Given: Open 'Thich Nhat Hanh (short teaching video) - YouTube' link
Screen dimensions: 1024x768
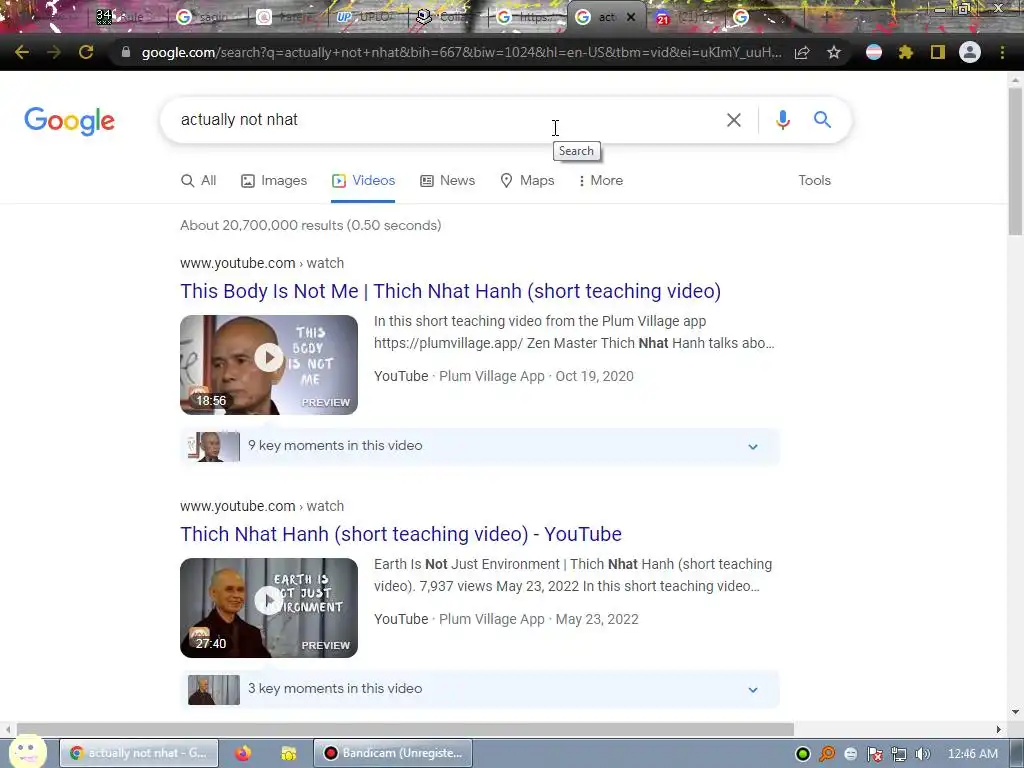Looking at the screenshot, I should [401, 534].
